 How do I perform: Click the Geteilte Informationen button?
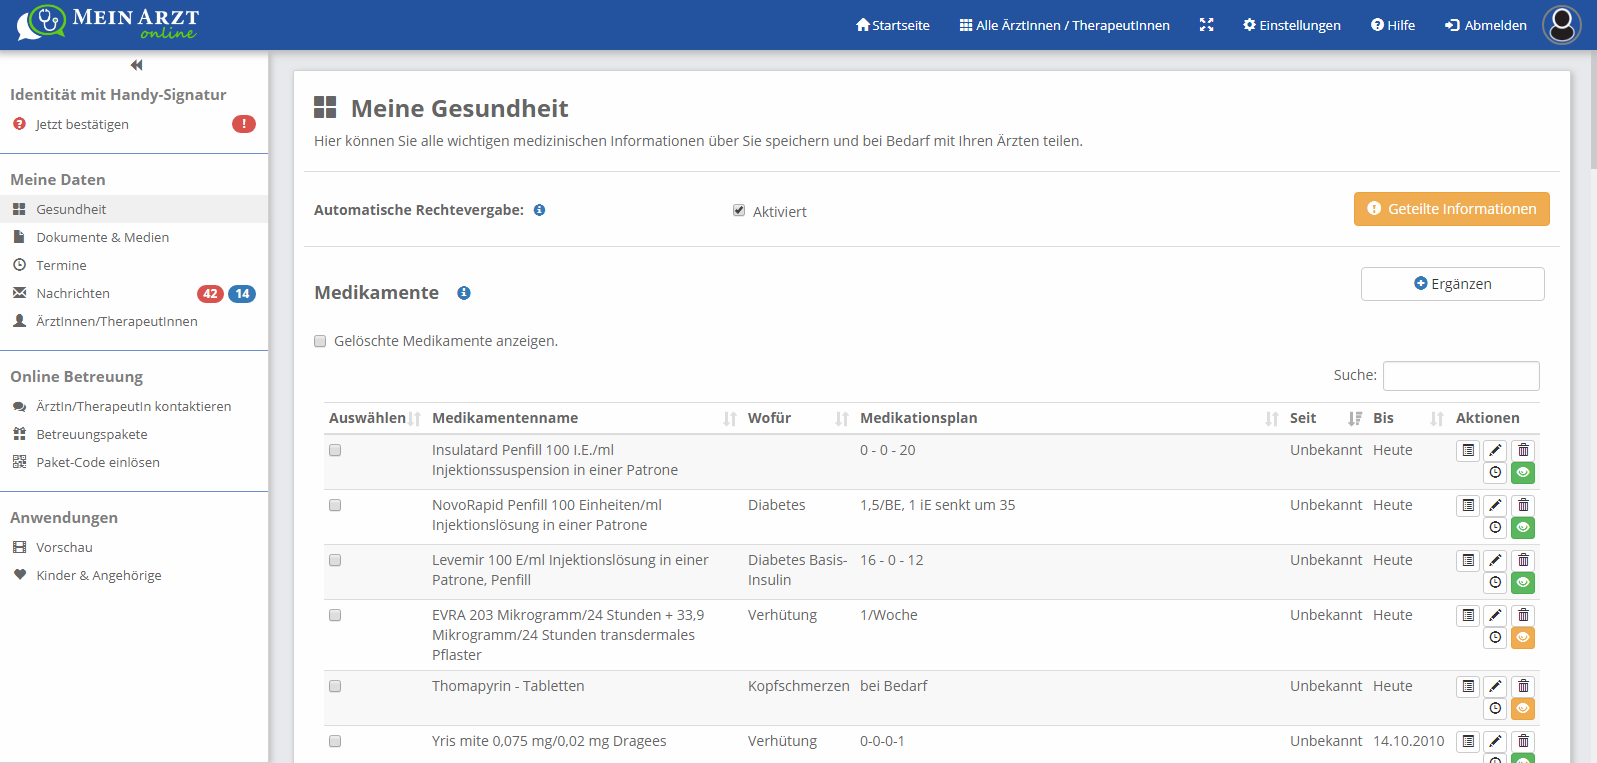1452,209
